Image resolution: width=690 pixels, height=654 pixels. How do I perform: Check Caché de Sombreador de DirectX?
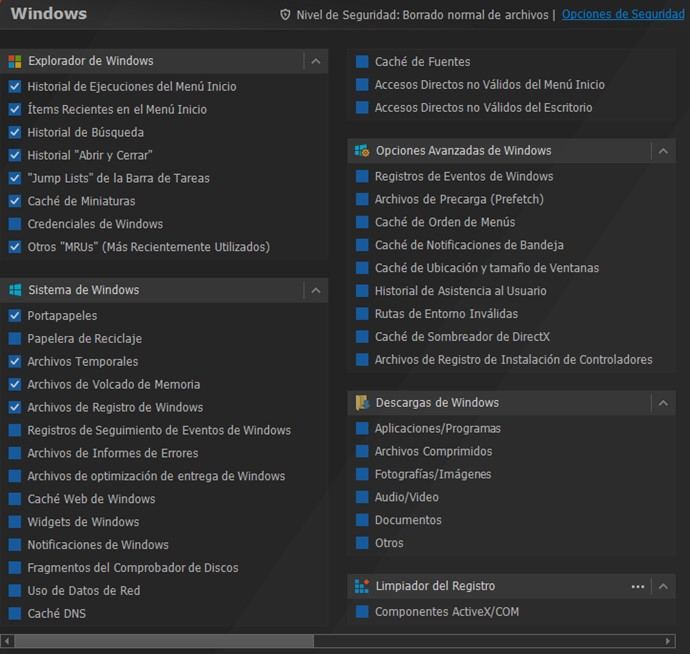pyautogui.click(x=362, y=337)
